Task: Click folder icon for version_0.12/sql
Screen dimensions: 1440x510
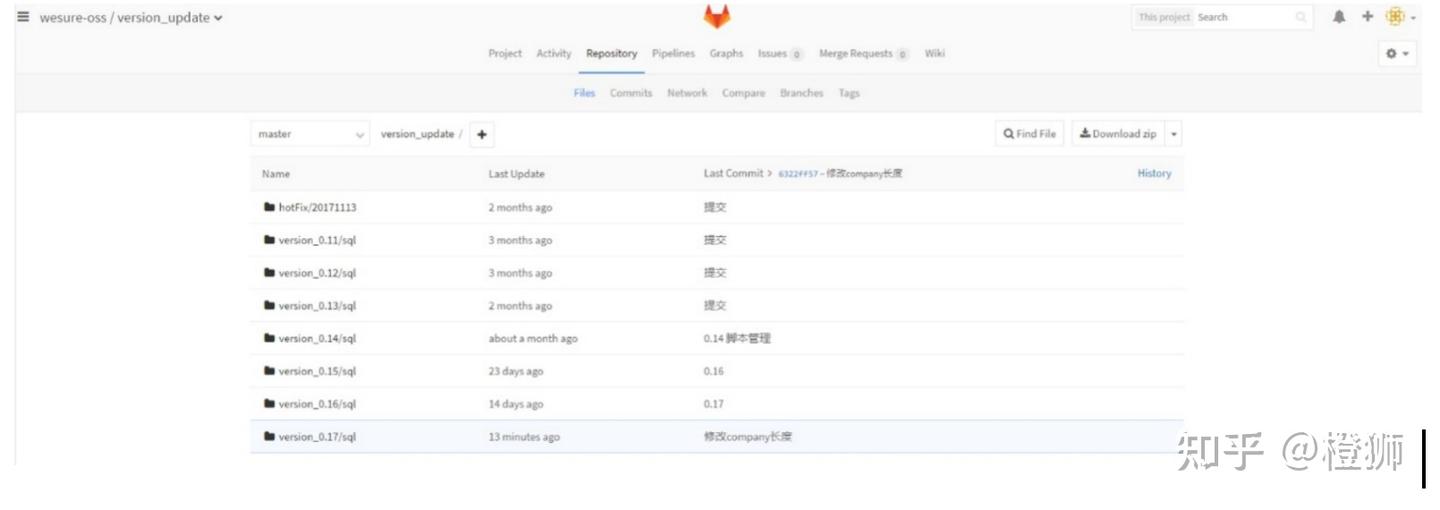Action: click(269, 273)
